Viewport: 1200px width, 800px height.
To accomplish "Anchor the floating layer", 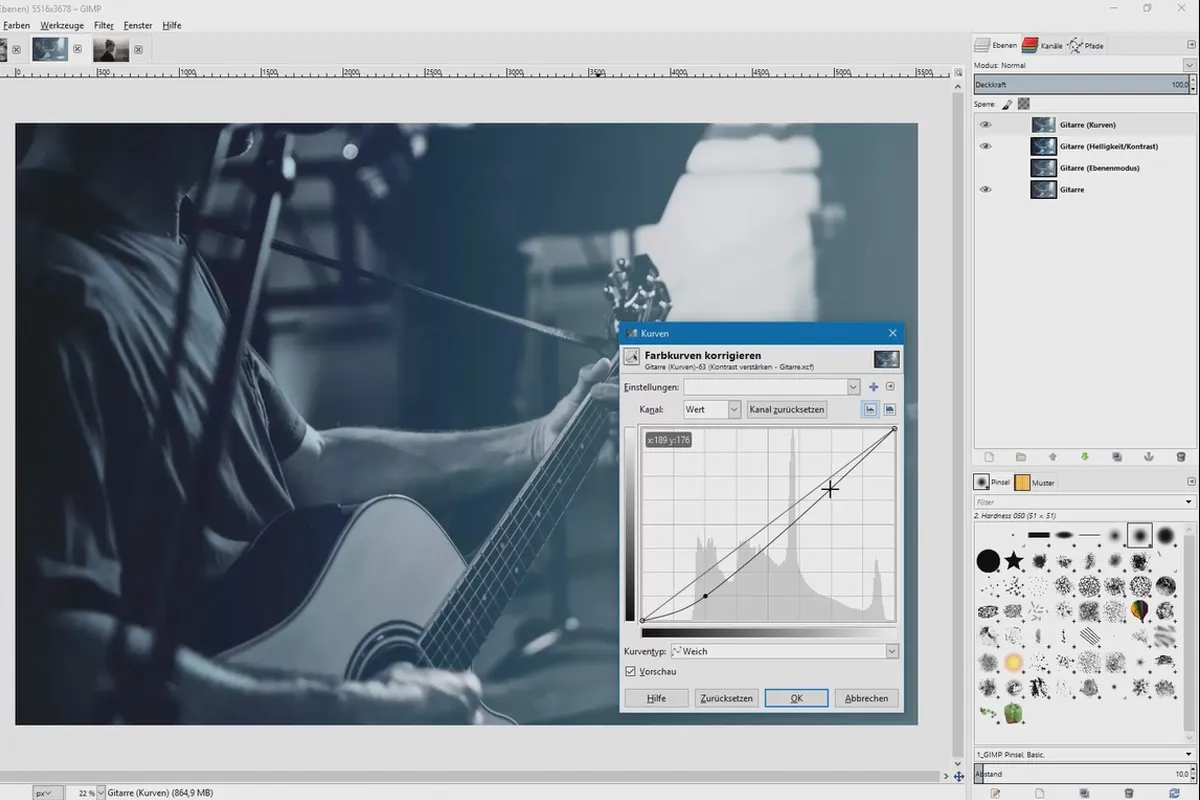I will 1148,457.
